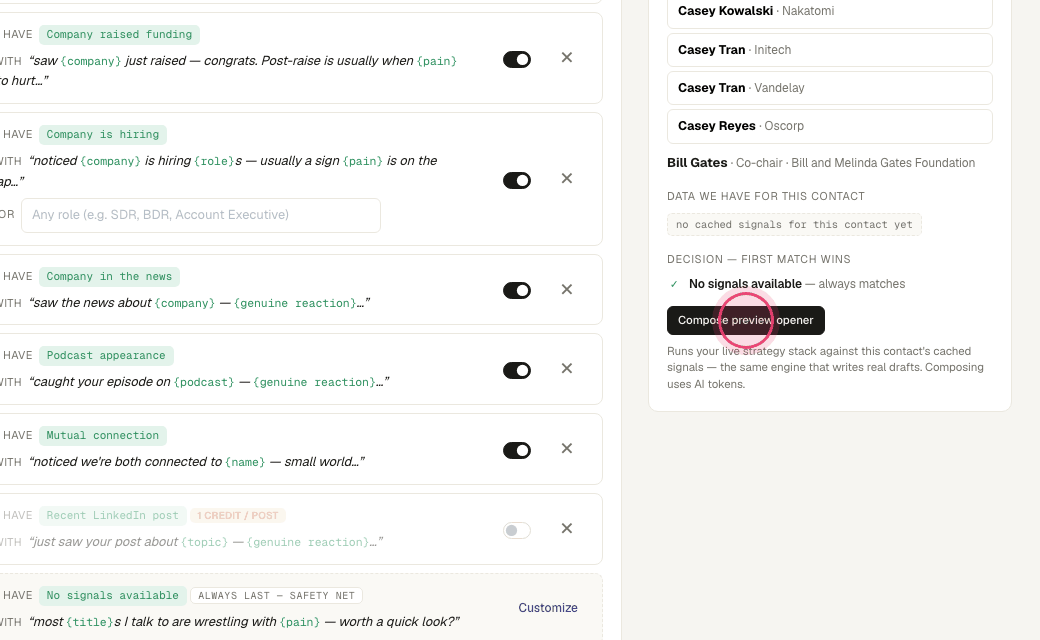Disable the Company is hiring toggle
The width and height of the screenshot is (1040, 640).
(517, 180)
